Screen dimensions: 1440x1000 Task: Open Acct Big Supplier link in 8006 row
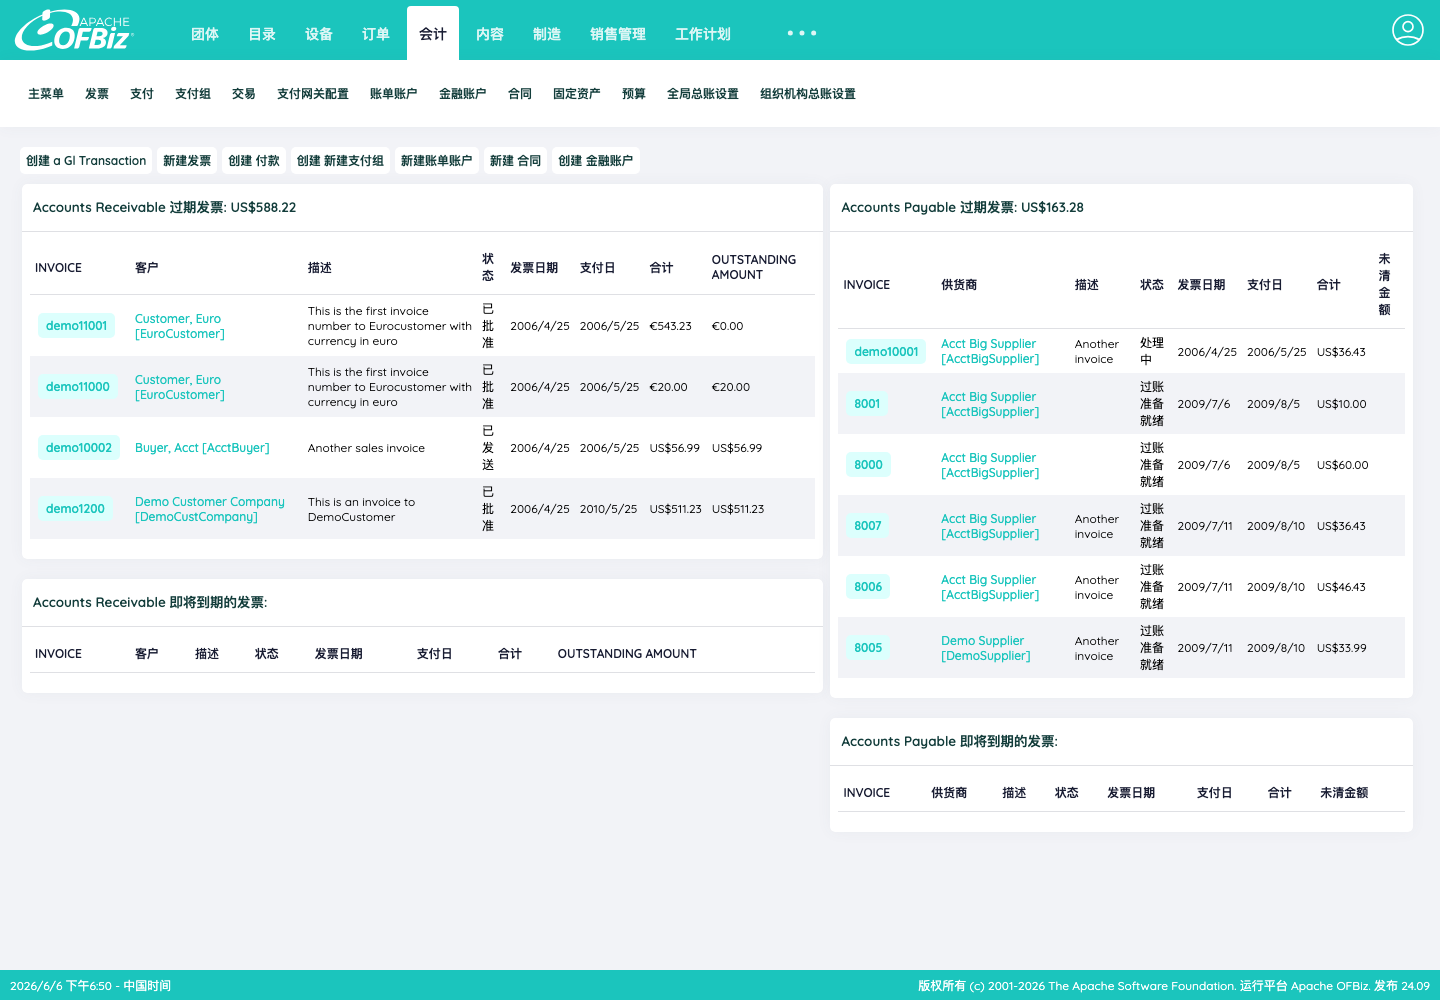click(x=990, y=587)
